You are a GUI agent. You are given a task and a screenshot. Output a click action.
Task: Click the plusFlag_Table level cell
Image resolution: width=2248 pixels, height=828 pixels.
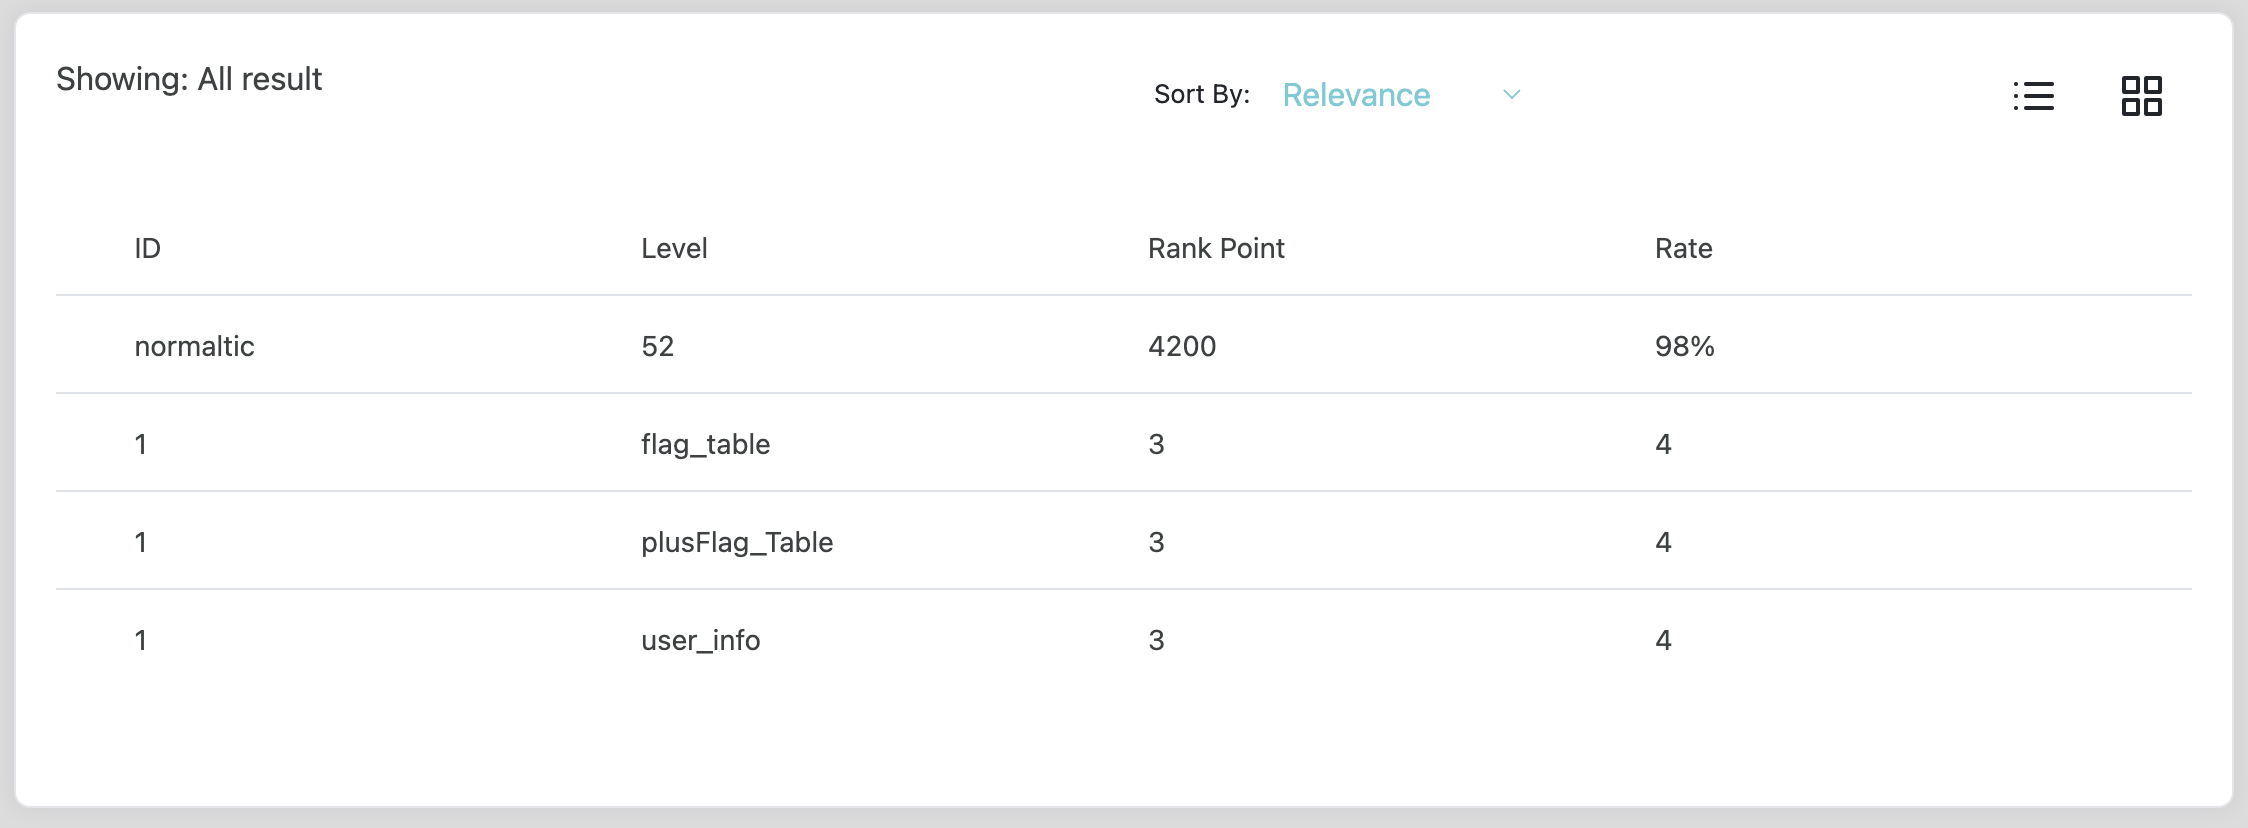(x=737, y=542)
